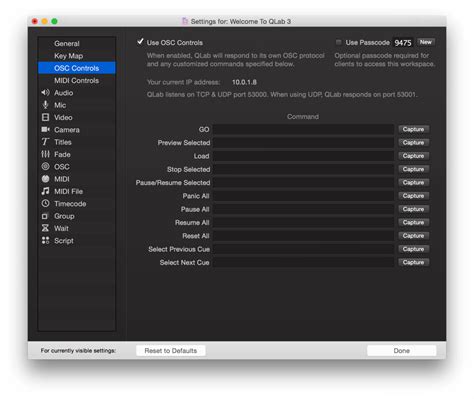Open the Script settings label
This screenshot has height=399, width=474.
[64, 241]
